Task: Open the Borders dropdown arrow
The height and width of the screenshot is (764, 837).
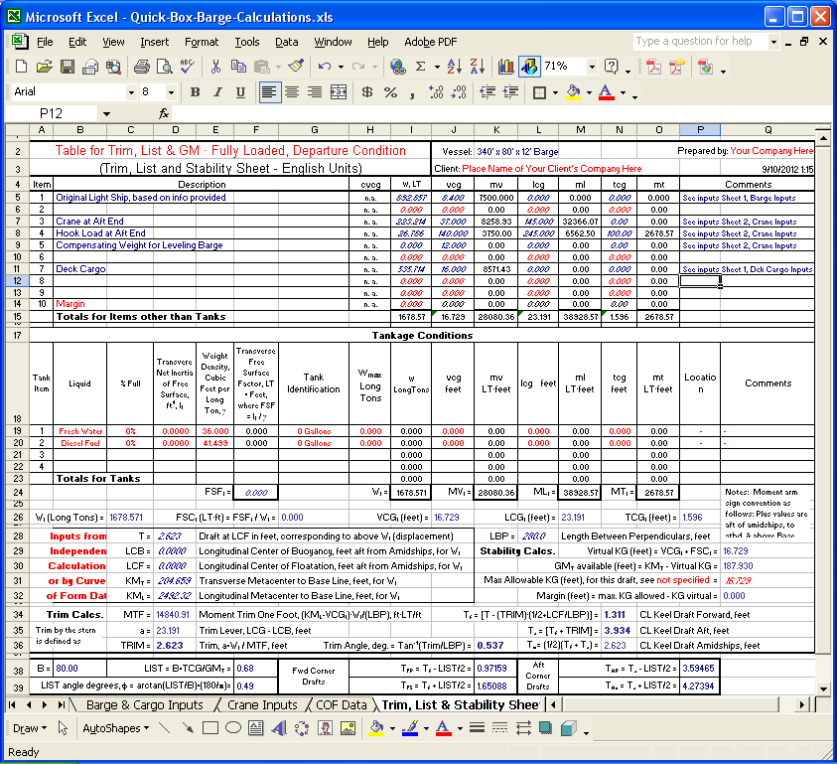Action: [x=555, y=93]
